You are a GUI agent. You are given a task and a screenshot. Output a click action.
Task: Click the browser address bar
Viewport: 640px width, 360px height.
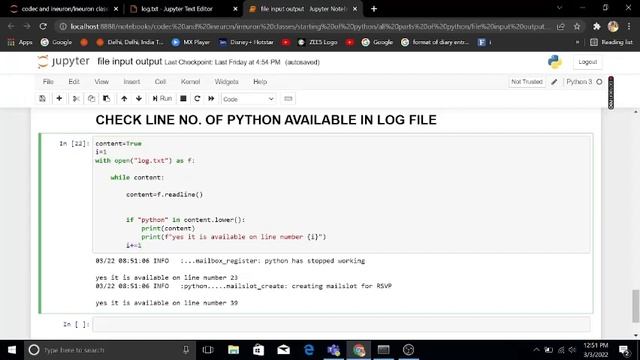coord(307,27)
